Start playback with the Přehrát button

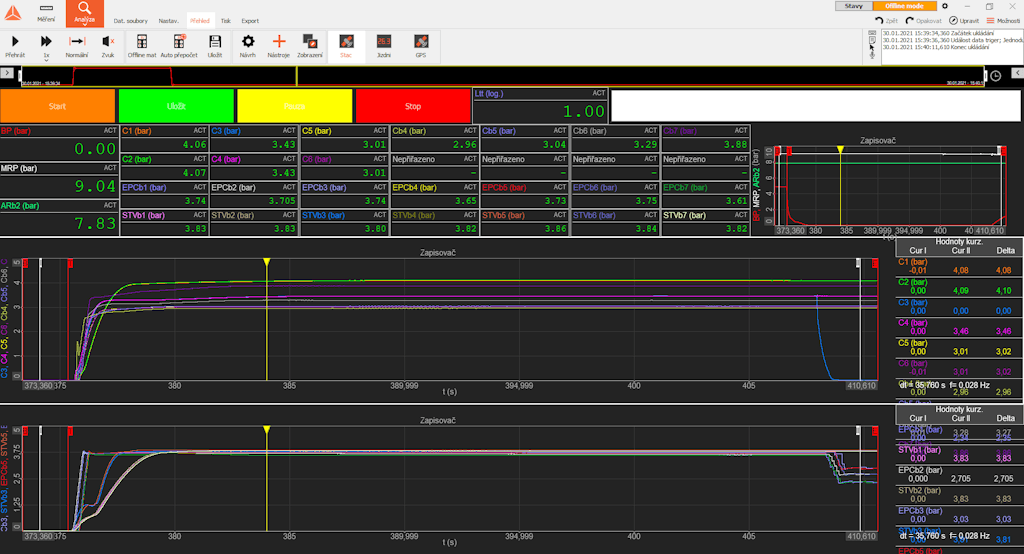[15, 46]
